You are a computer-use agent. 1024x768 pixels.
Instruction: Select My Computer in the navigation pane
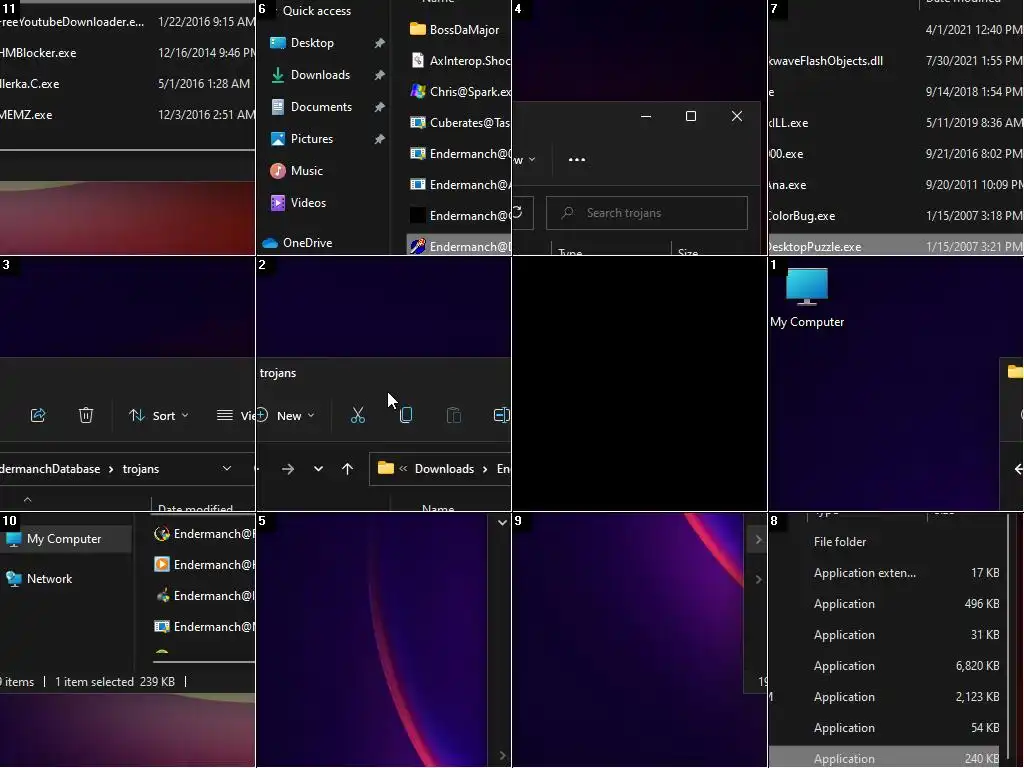(x=64, y=539)
